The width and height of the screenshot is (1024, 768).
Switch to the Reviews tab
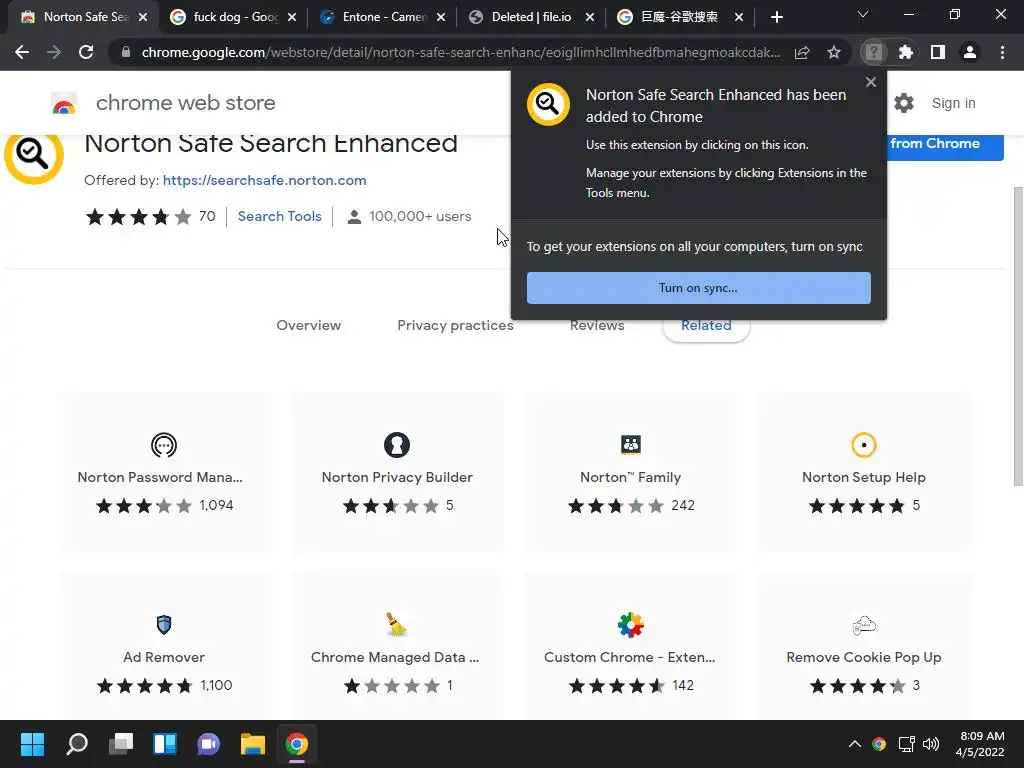click(597, 326)
